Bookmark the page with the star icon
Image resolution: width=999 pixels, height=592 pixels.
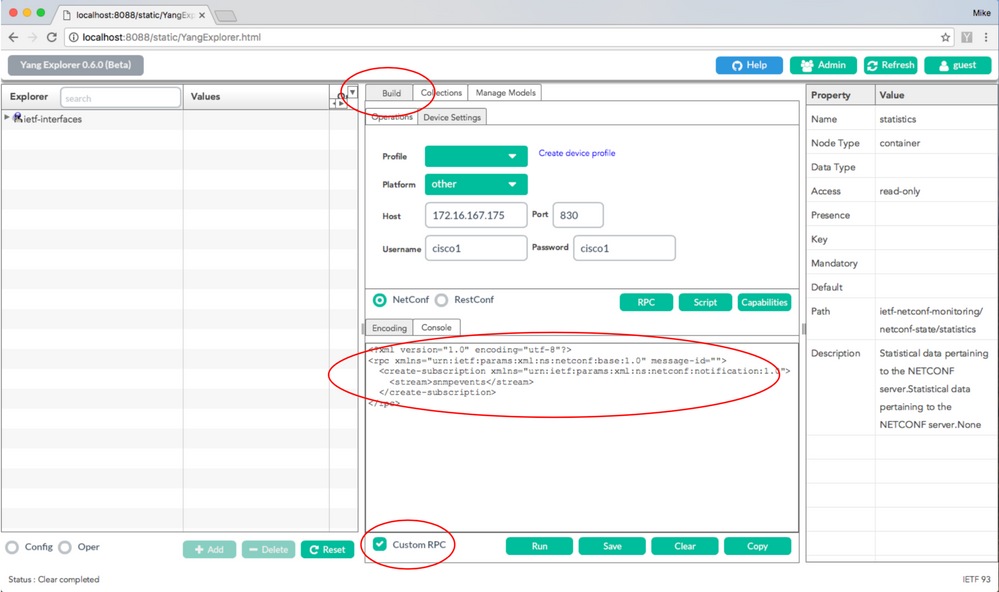[945, 37]
